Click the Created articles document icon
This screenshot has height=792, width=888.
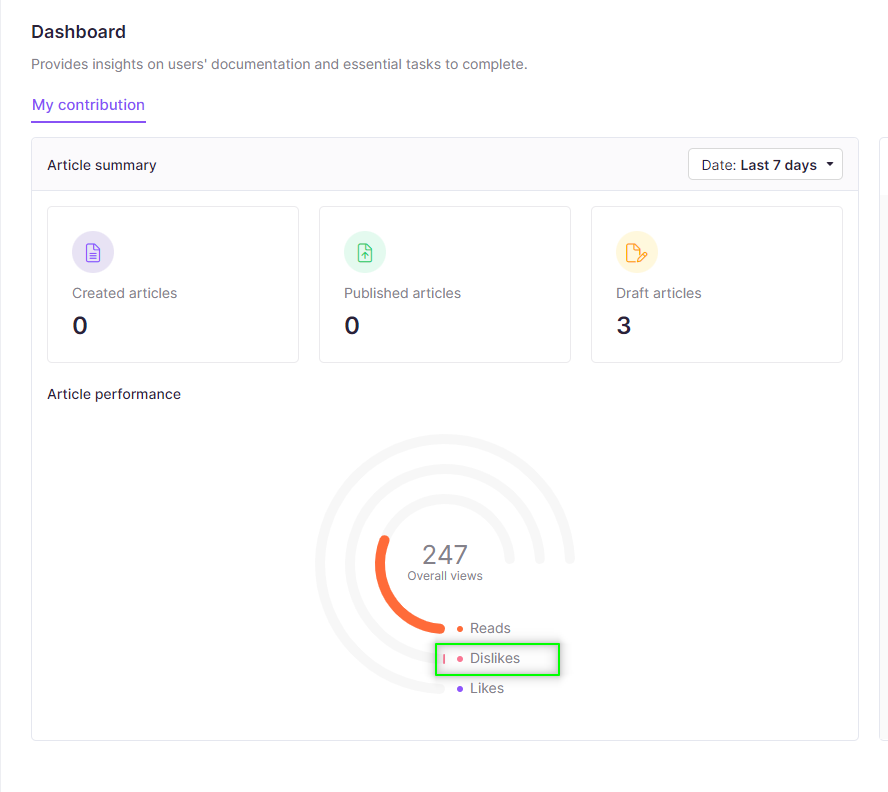(93, 252)
